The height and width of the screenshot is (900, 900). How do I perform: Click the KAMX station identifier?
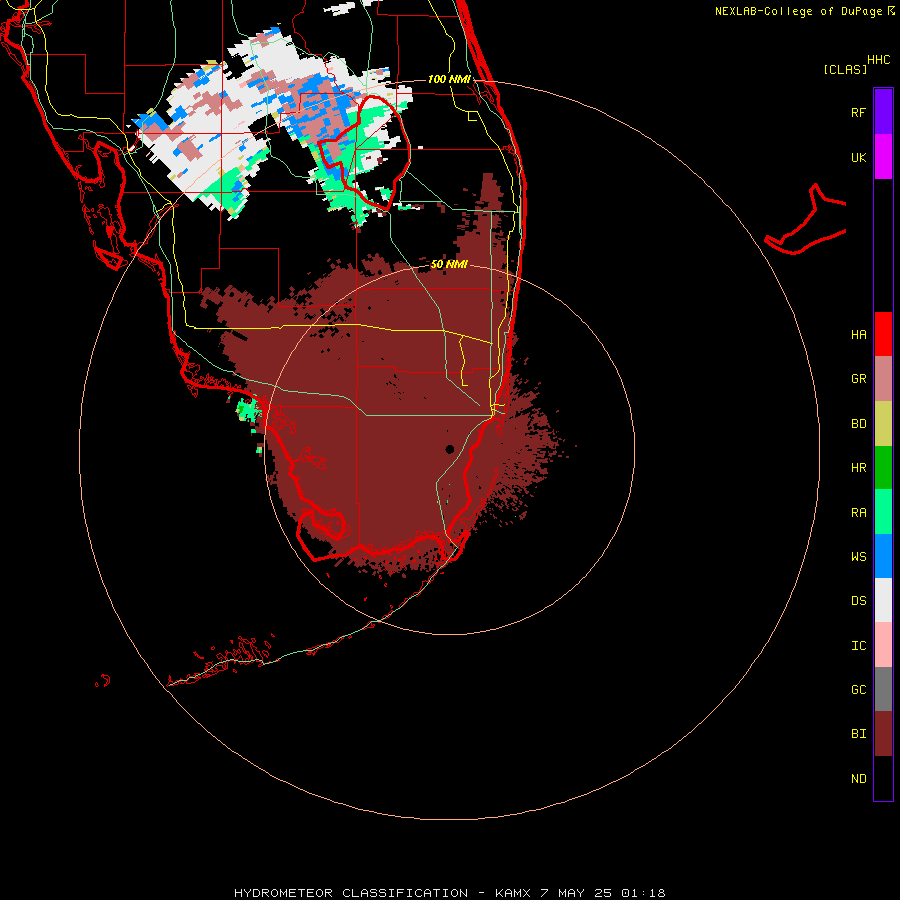tap(513, 893)
